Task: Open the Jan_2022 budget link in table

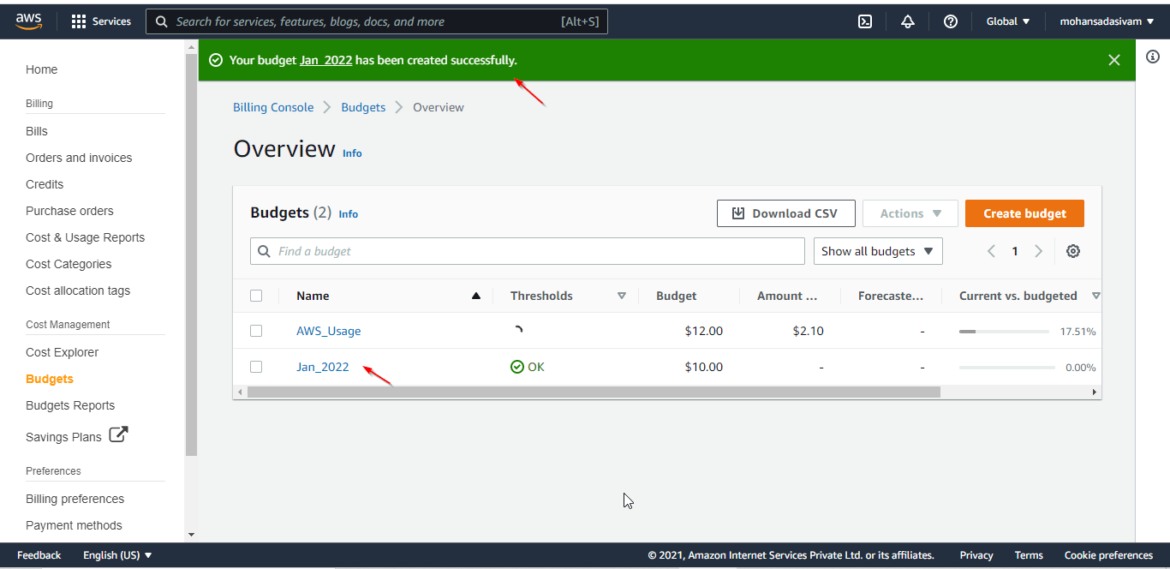Action: click(x=322, y=367)
